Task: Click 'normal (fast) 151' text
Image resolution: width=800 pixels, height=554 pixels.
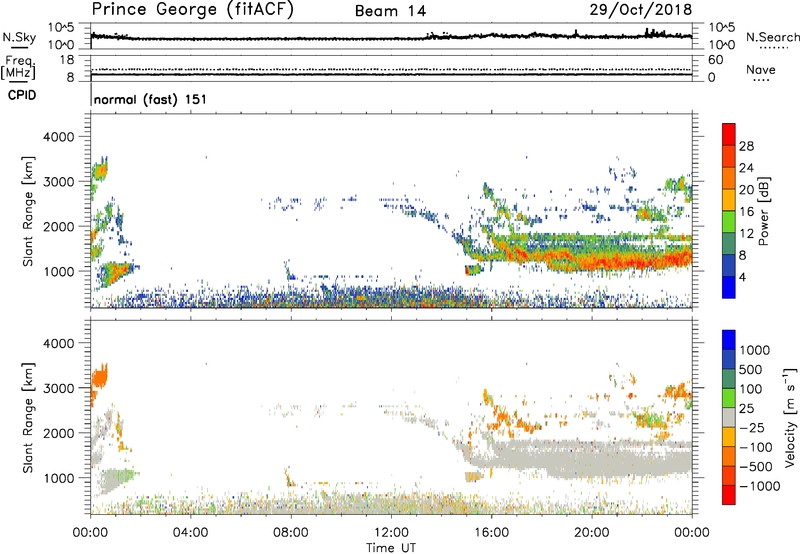Action: [151, 99]
